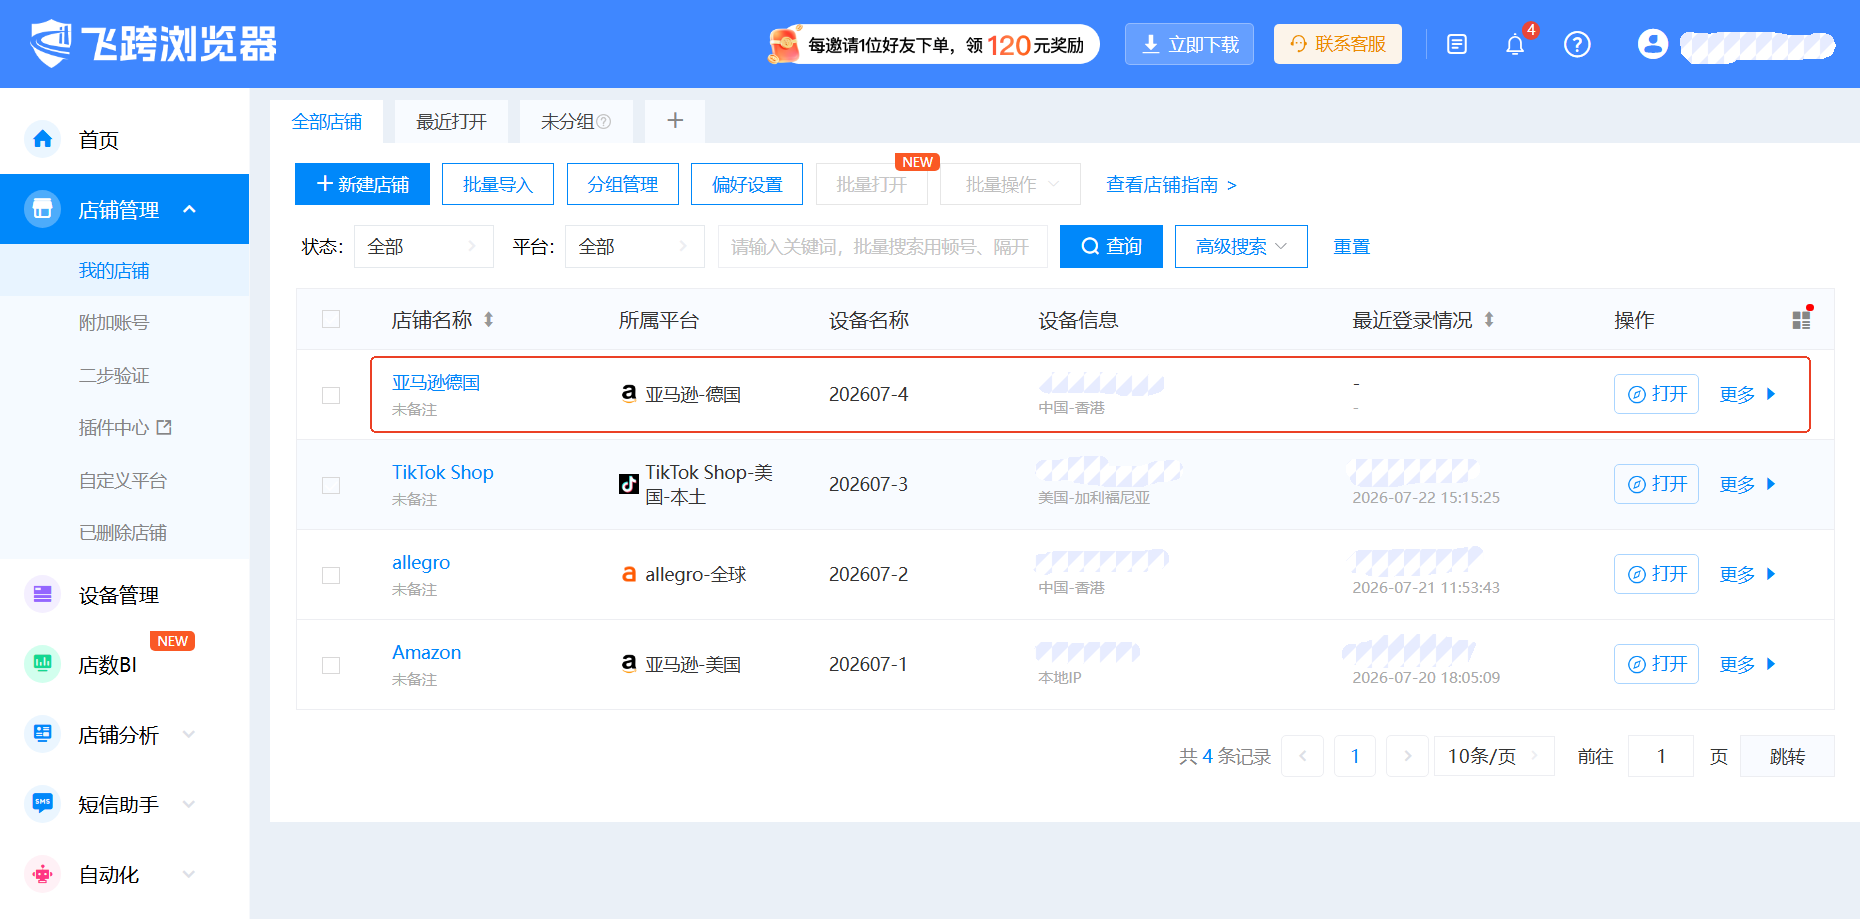Expand the 自动化 menu chevron

(188, 875)
